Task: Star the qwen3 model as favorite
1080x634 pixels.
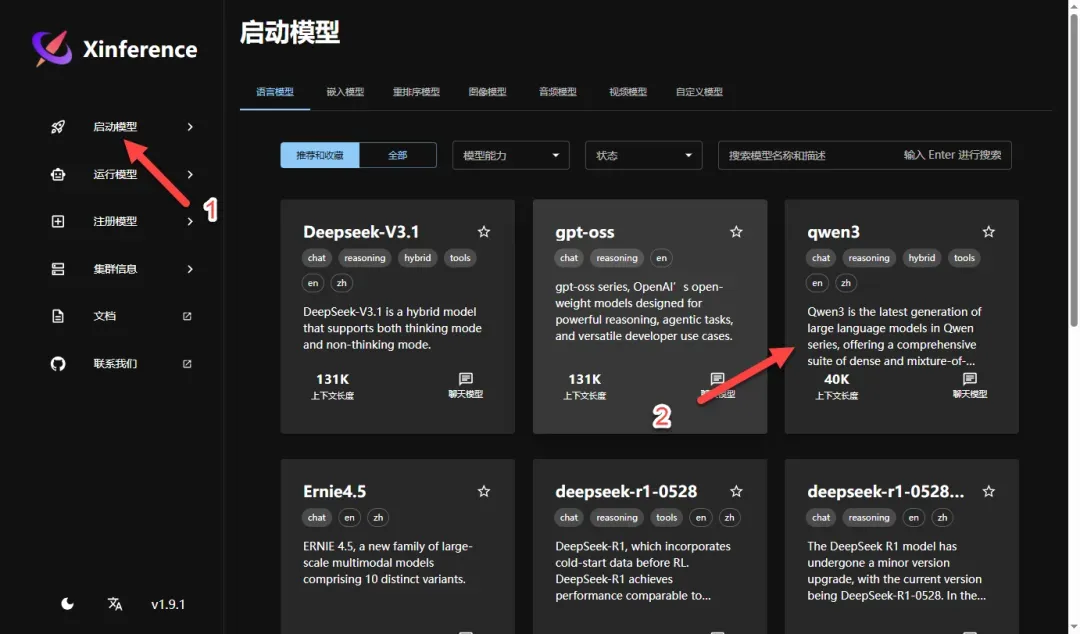Action: point(988,232)
